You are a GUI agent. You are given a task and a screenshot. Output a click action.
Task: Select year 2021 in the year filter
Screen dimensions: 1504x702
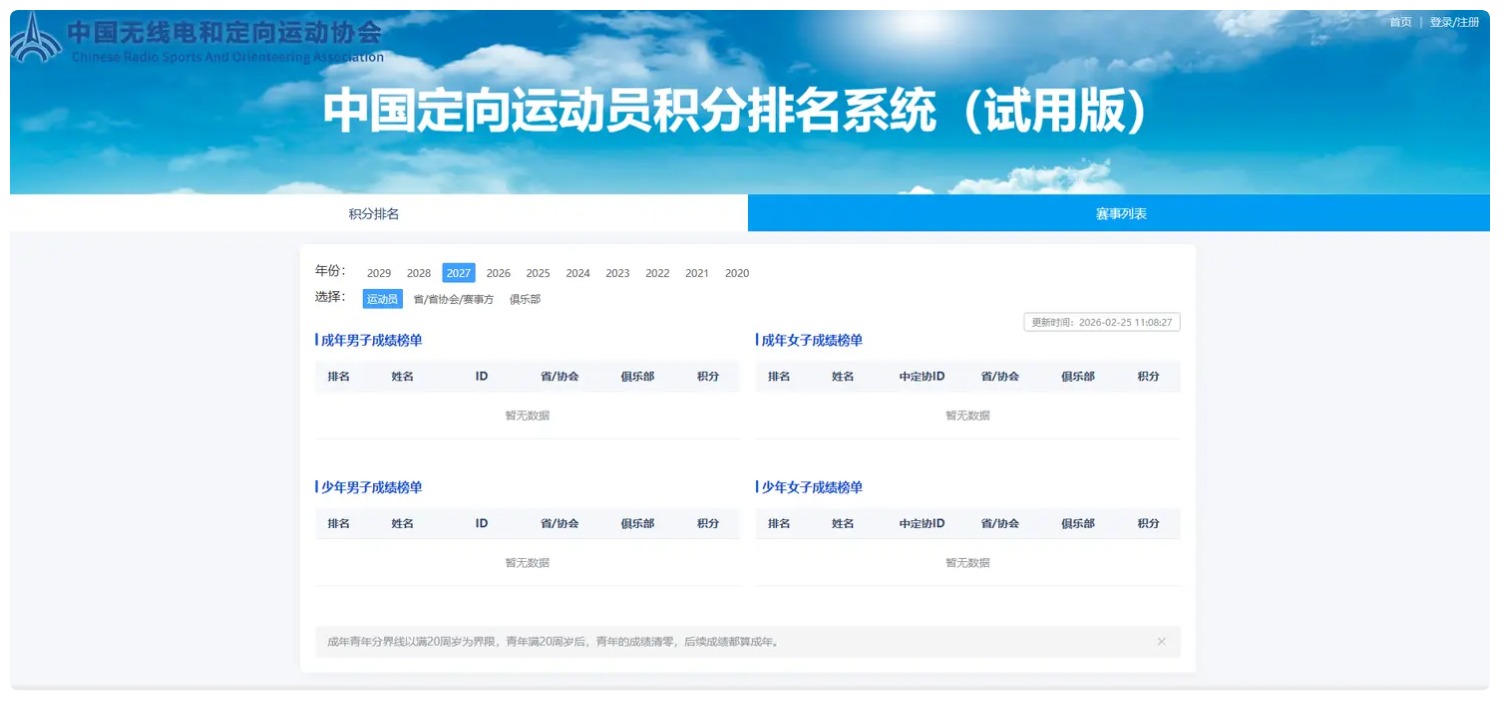click(x=697, y=272)
